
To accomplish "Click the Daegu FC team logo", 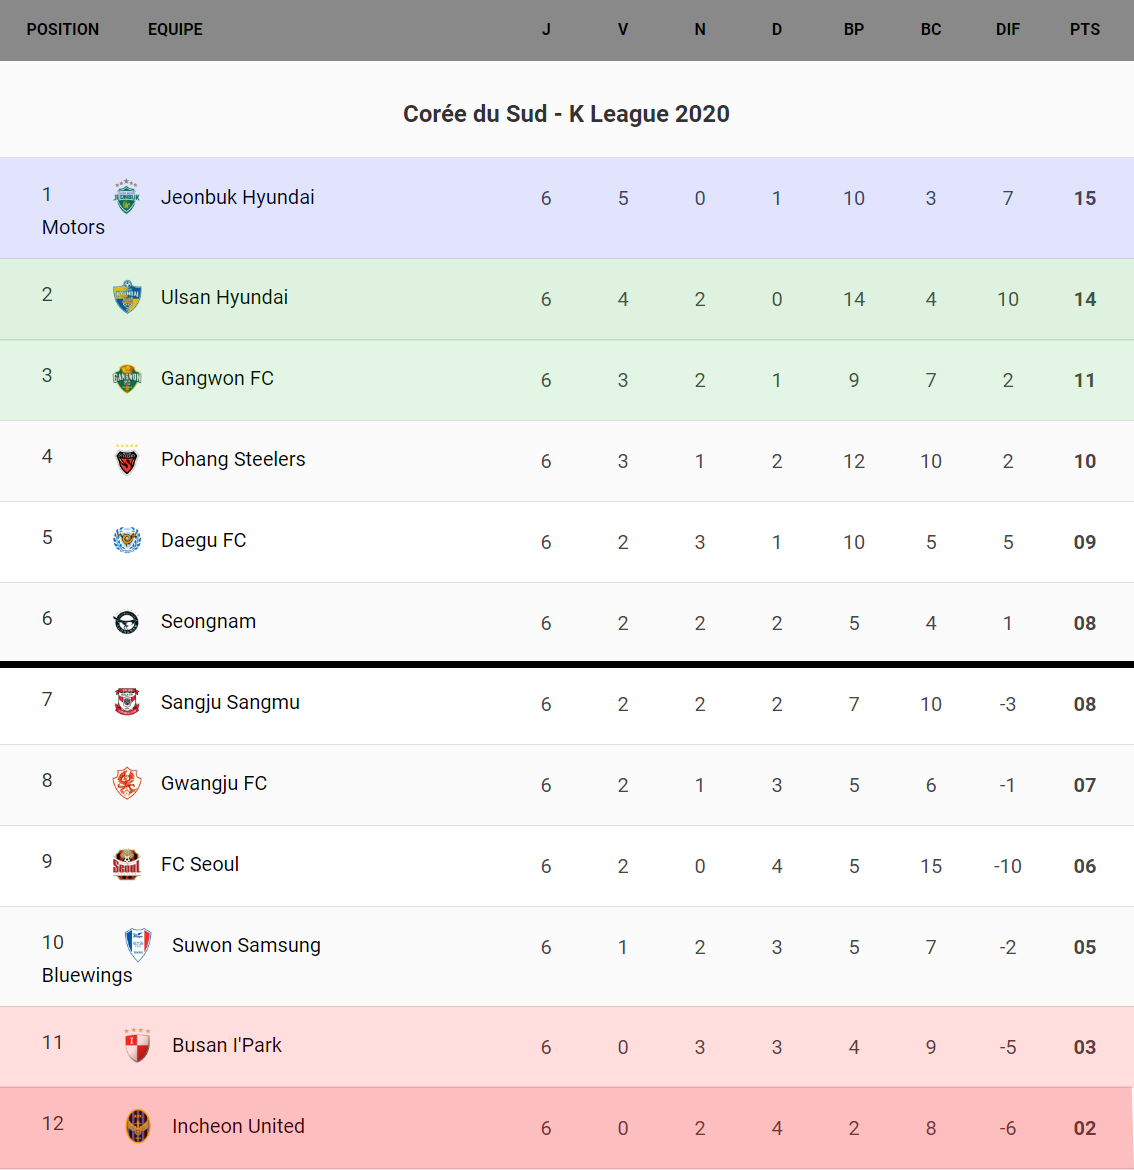I will (127, 540).
